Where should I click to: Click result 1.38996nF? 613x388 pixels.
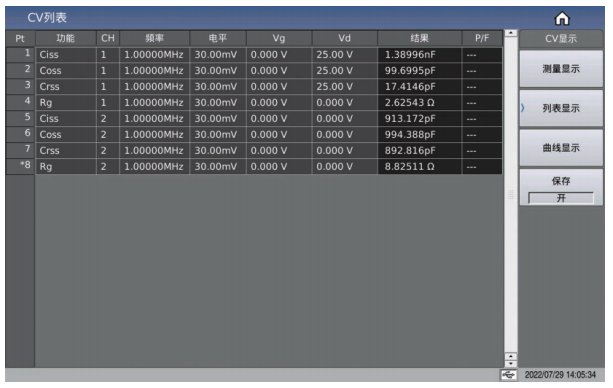419,55
